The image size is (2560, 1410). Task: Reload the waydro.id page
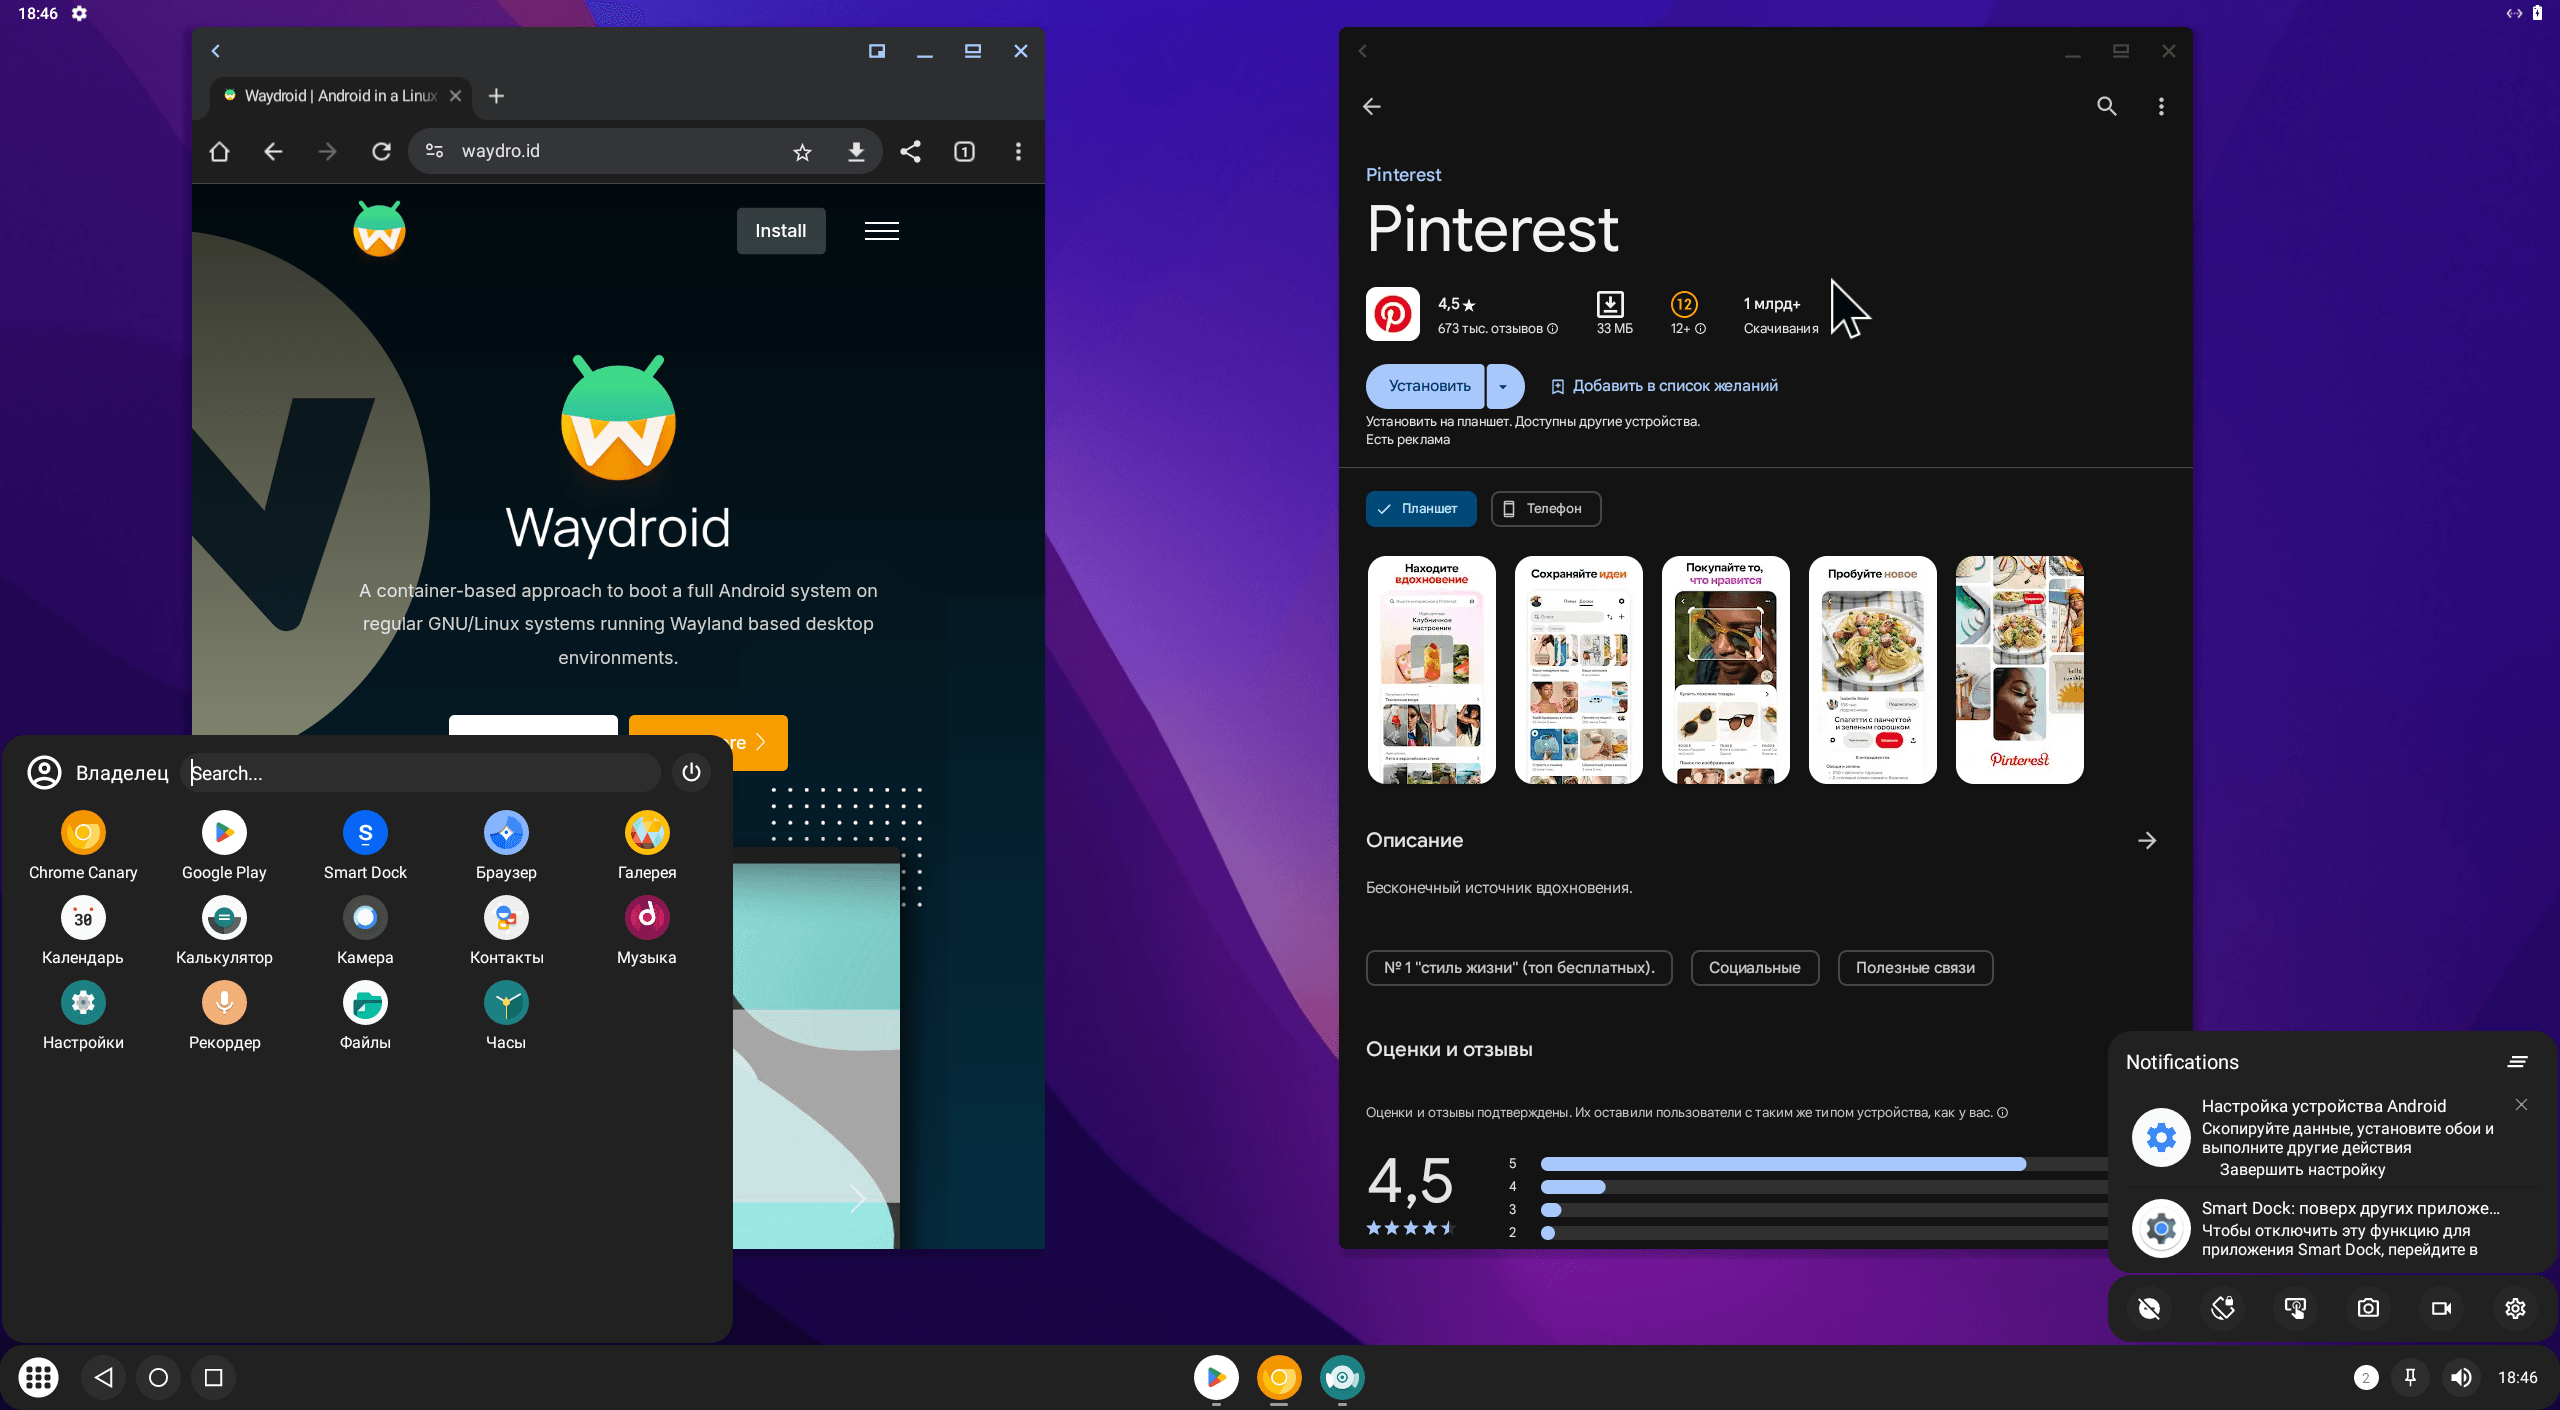point(381,151)
